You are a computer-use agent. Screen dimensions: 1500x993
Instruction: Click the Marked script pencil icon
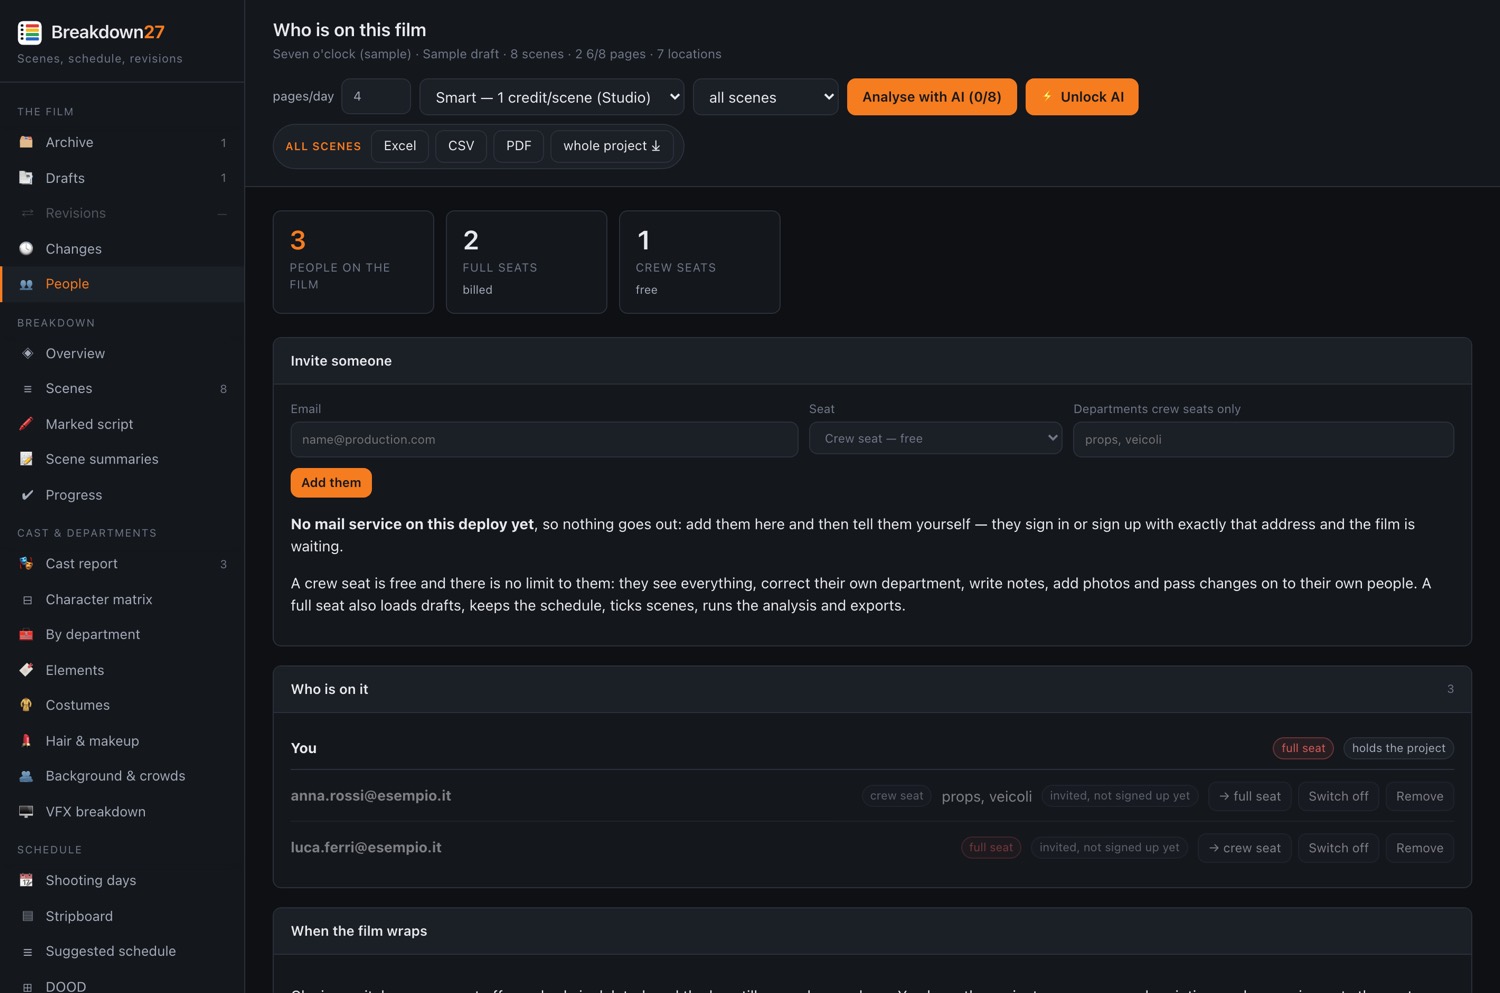27,424
